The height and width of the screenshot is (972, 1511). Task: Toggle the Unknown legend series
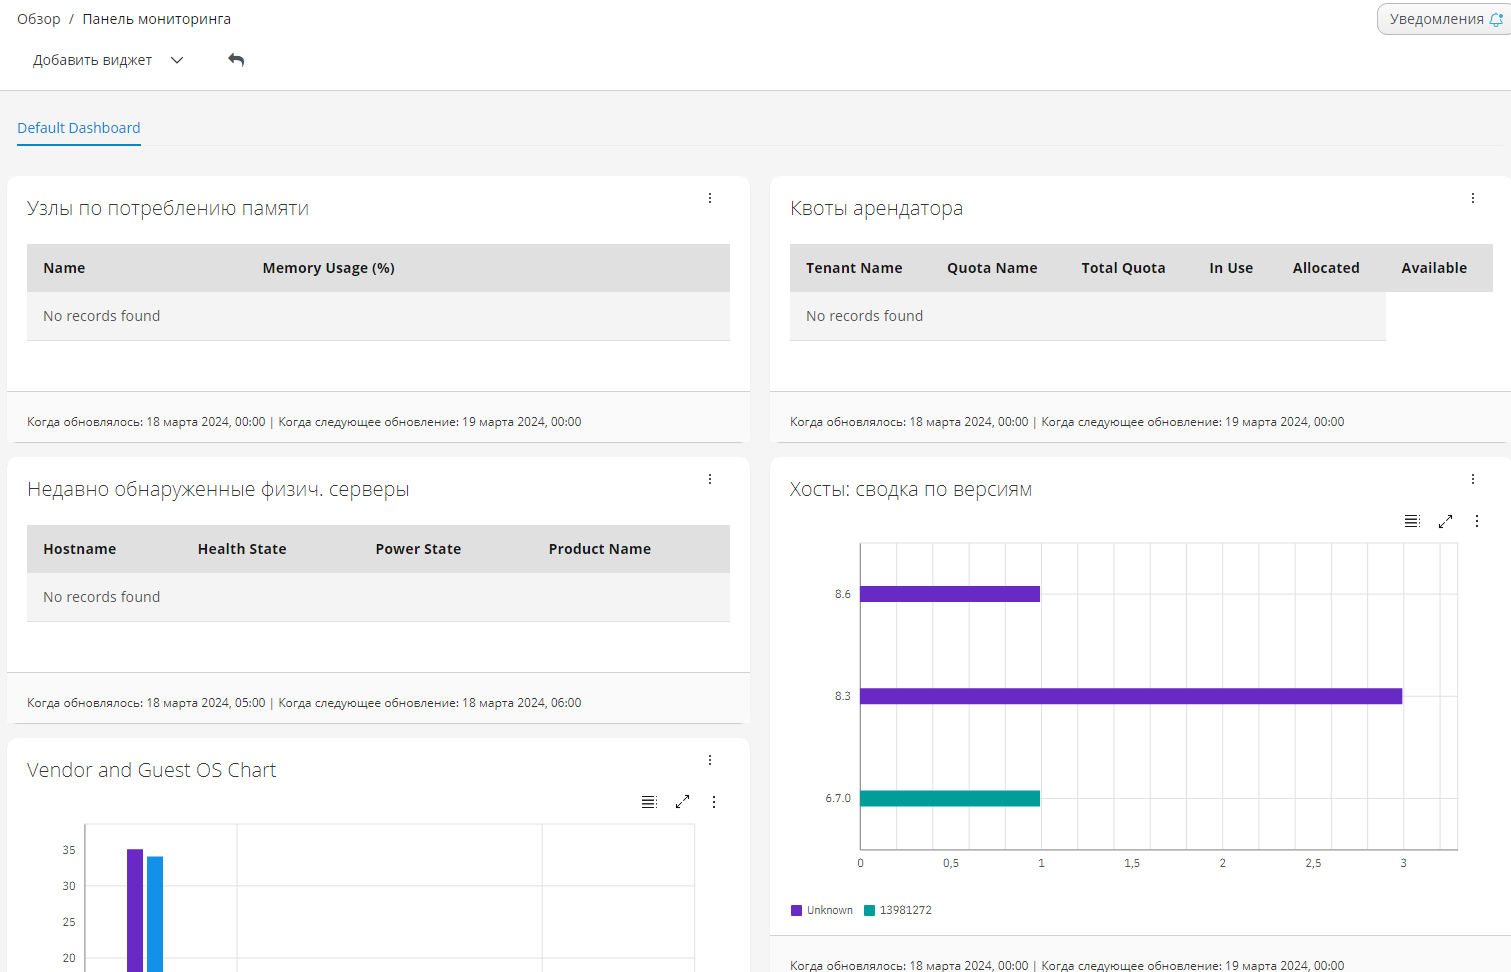click(x=822, y=910)
